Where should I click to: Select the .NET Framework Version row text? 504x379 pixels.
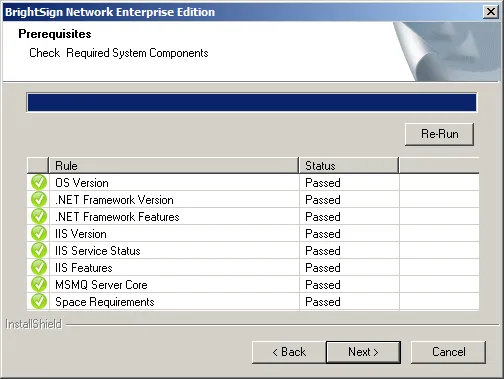click(114, 200)
